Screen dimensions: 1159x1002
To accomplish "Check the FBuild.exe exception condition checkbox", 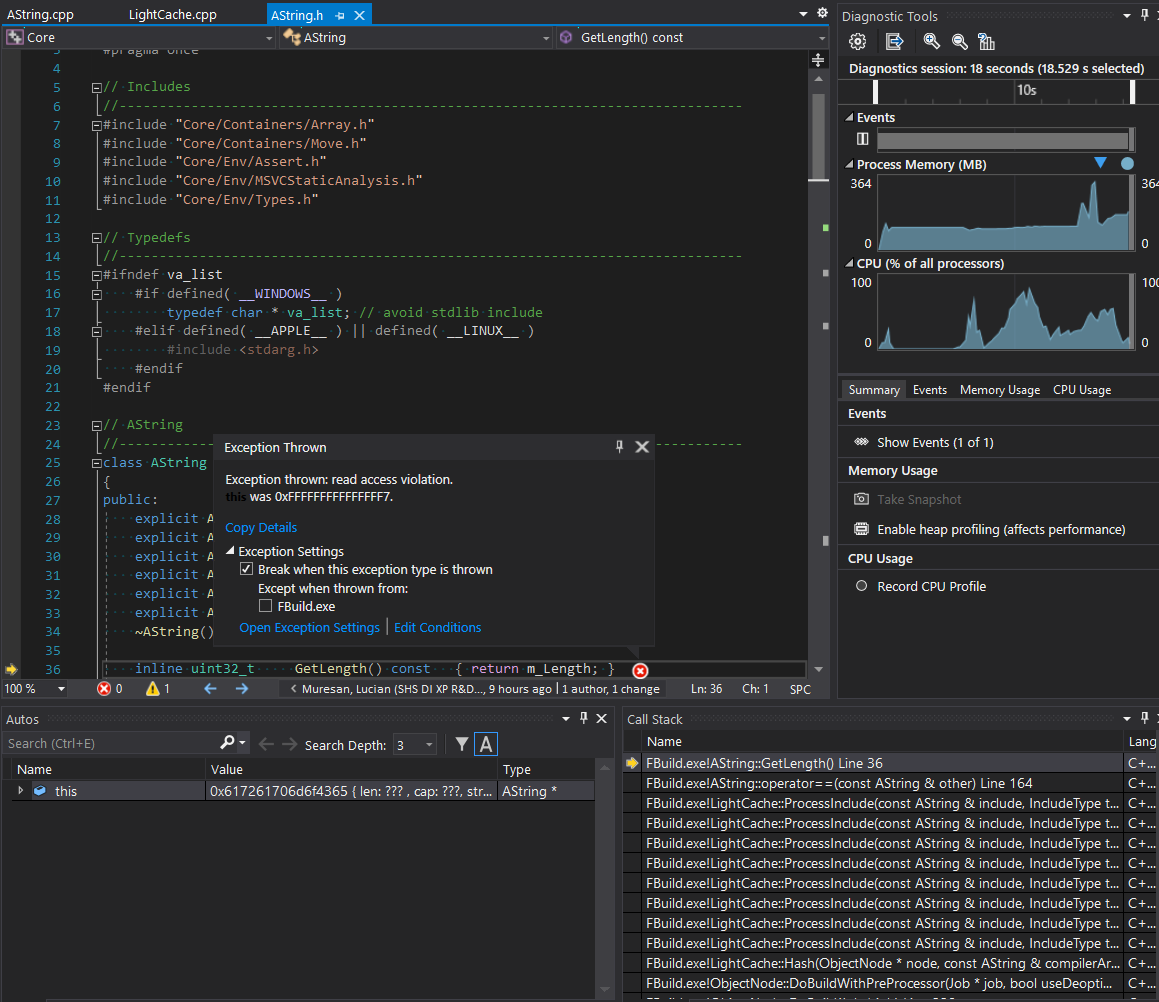I will click(x=265, y=606).
